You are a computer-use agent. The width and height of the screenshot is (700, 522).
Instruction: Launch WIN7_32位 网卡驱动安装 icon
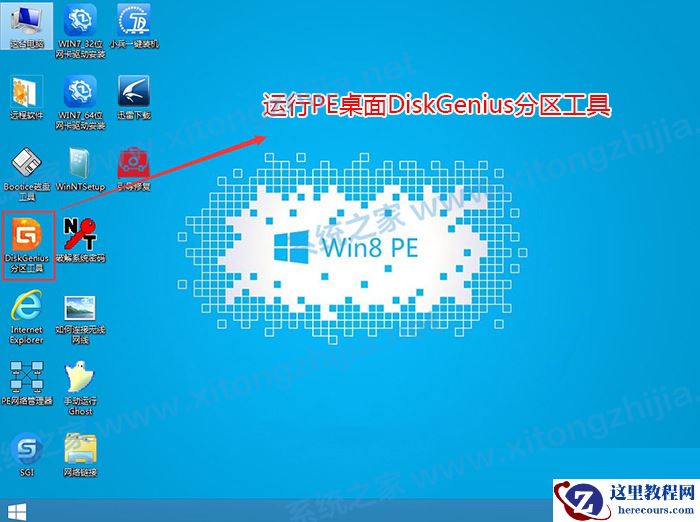point(80,31)
